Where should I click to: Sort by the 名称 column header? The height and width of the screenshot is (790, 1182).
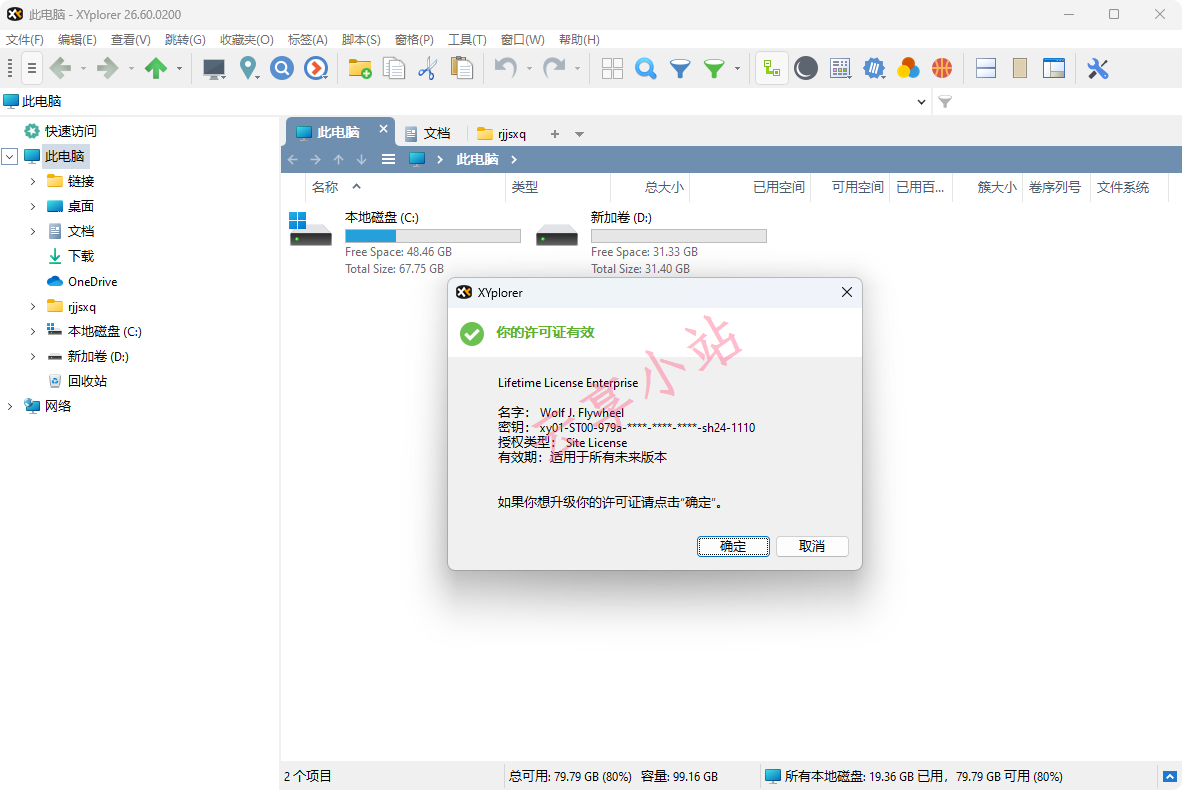326,187
